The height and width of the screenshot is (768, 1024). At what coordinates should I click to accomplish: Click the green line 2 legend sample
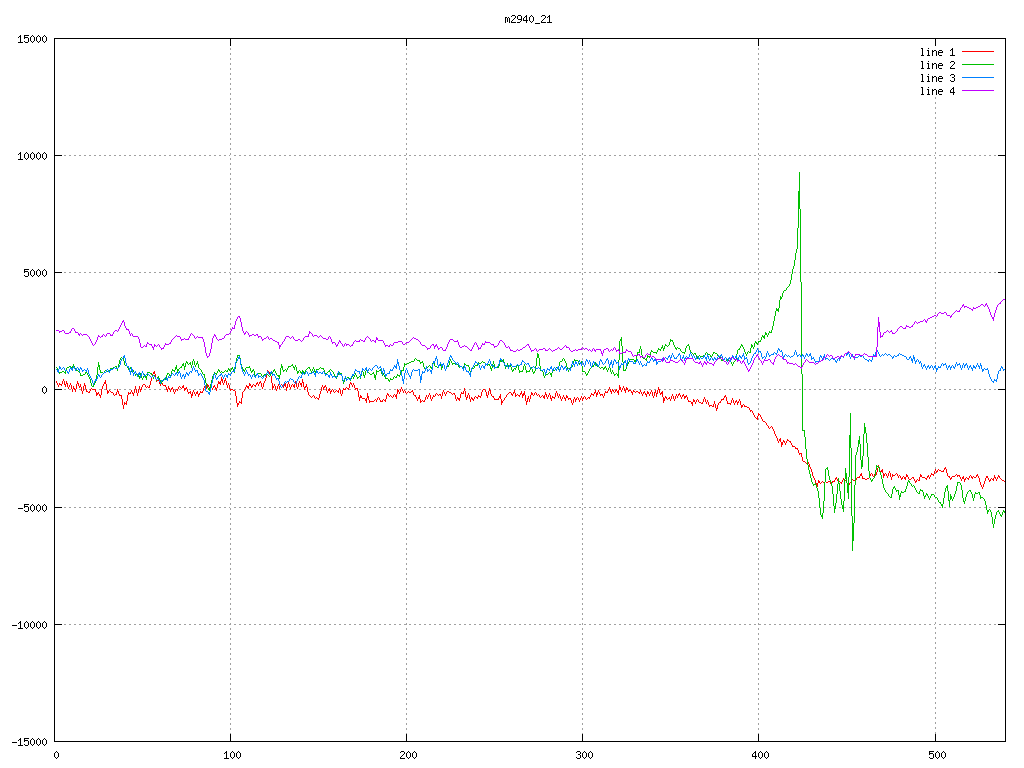click(978, 65)
